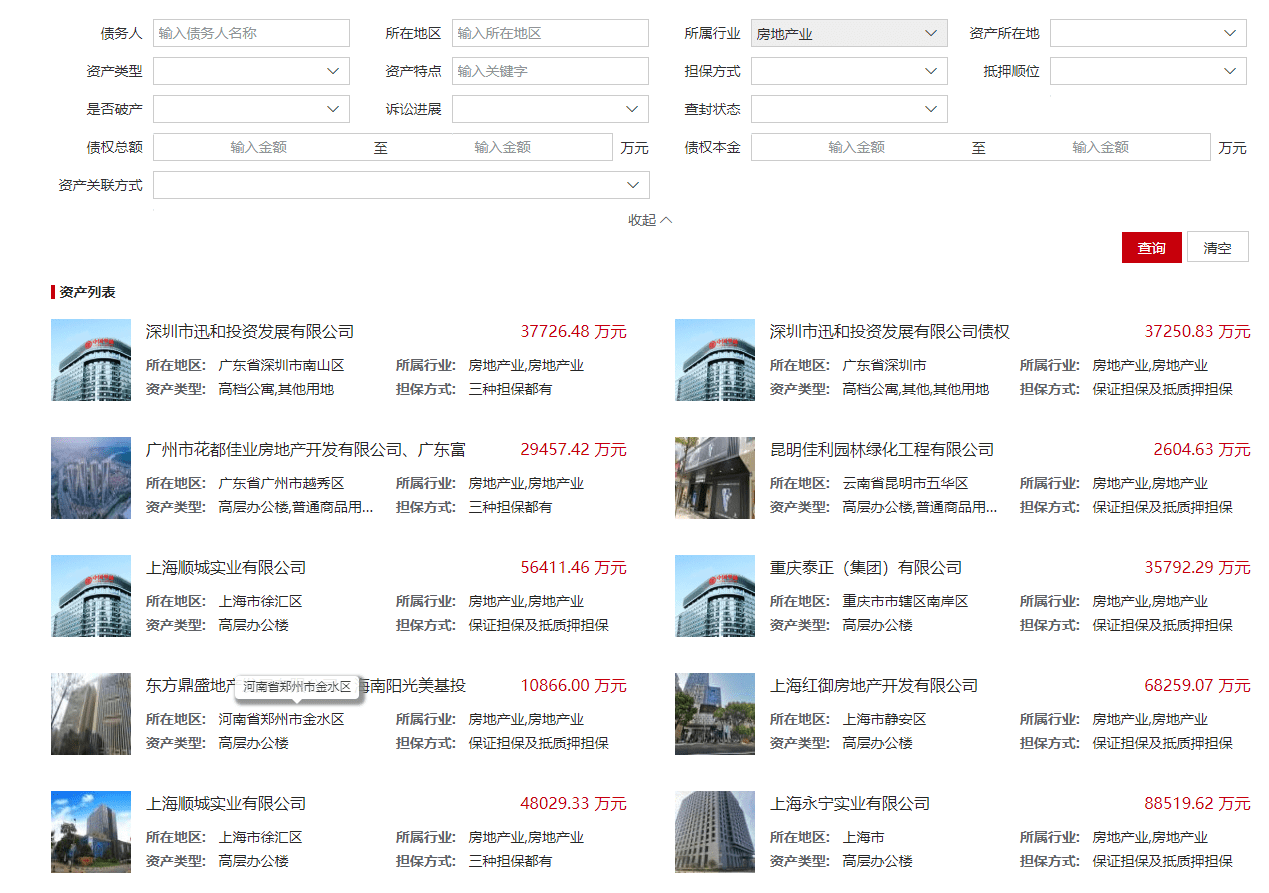The width and height of the screenshot is (1269, 893).
Task: Click the 37726.48 万元 amount
Action: tap(573, 332)
